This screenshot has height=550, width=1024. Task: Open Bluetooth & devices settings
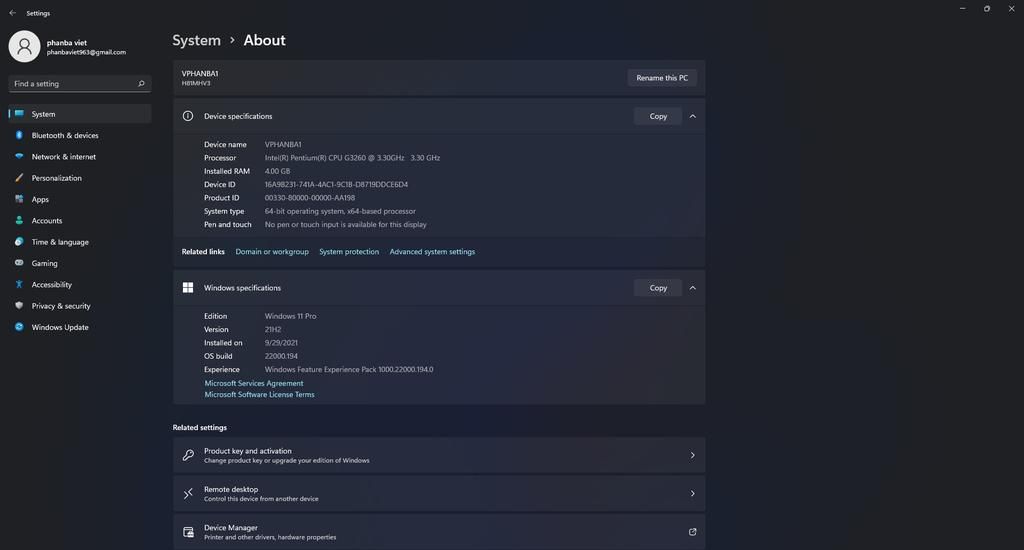point(65,135)
